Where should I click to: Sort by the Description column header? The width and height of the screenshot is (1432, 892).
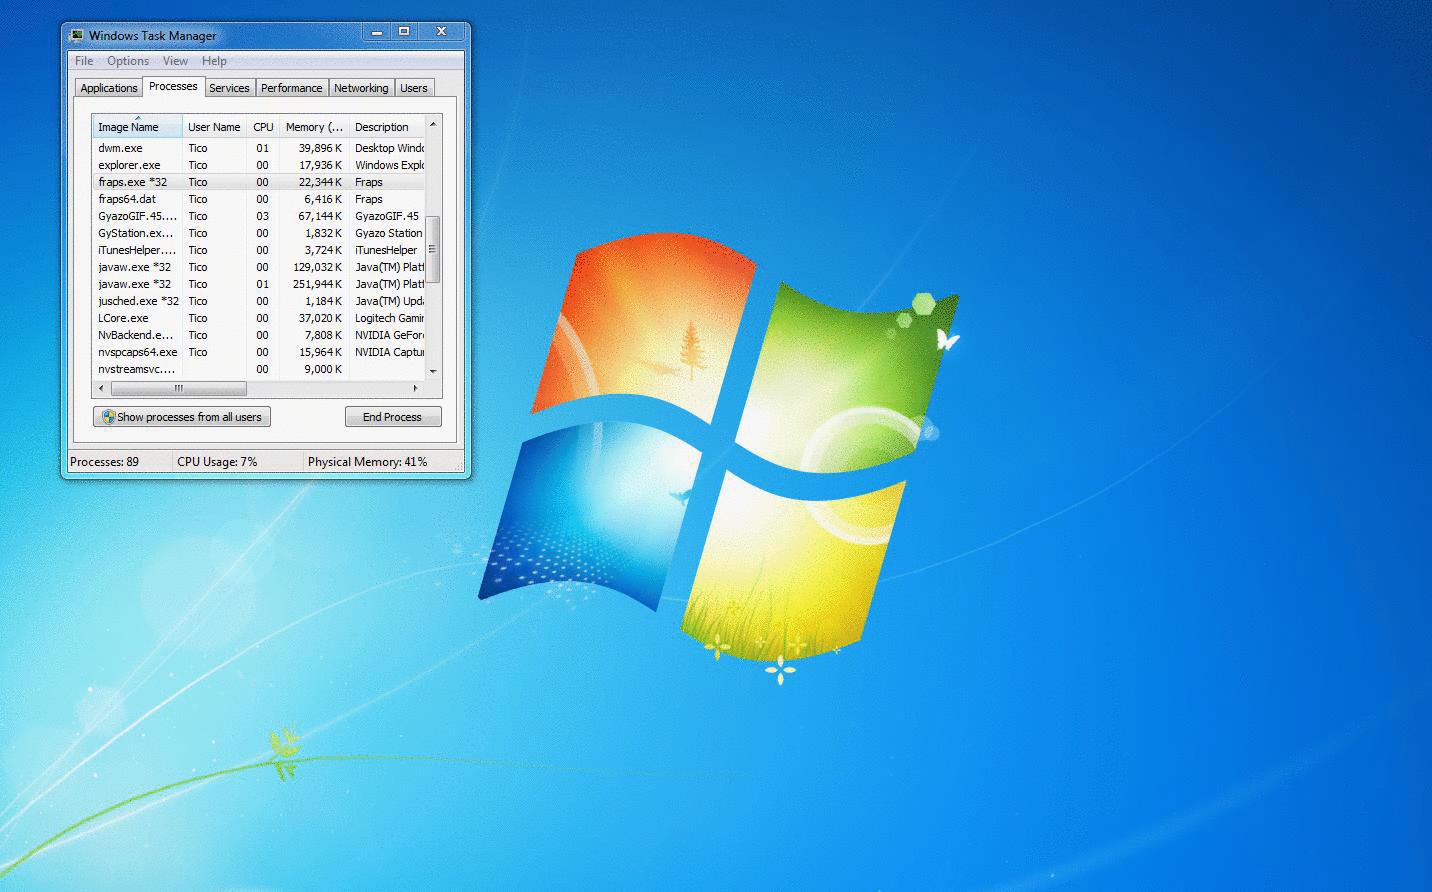pos(387,127)
